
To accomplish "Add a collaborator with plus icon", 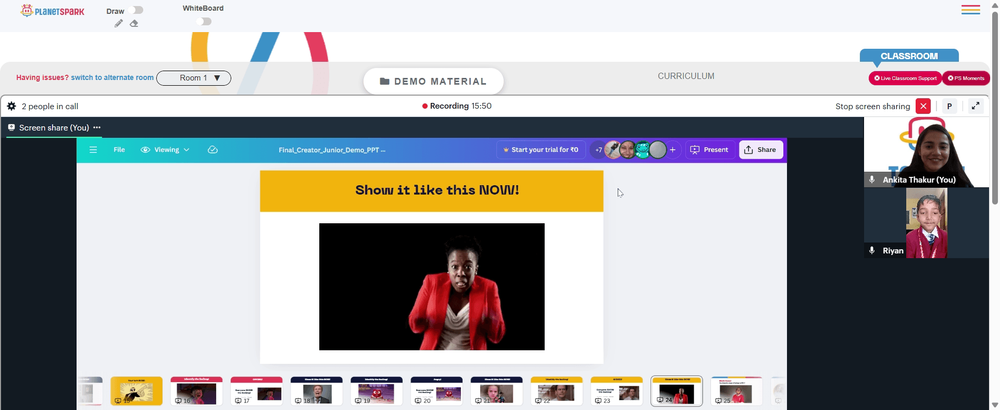I will 672,150.
